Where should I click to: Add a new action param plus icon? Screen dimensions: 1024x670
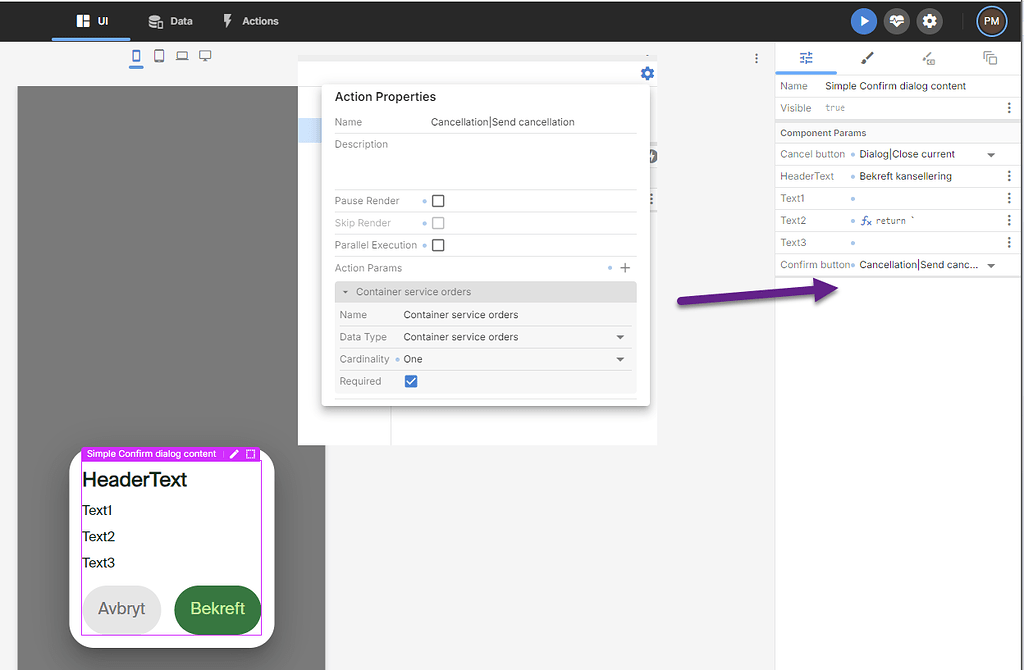625,268
